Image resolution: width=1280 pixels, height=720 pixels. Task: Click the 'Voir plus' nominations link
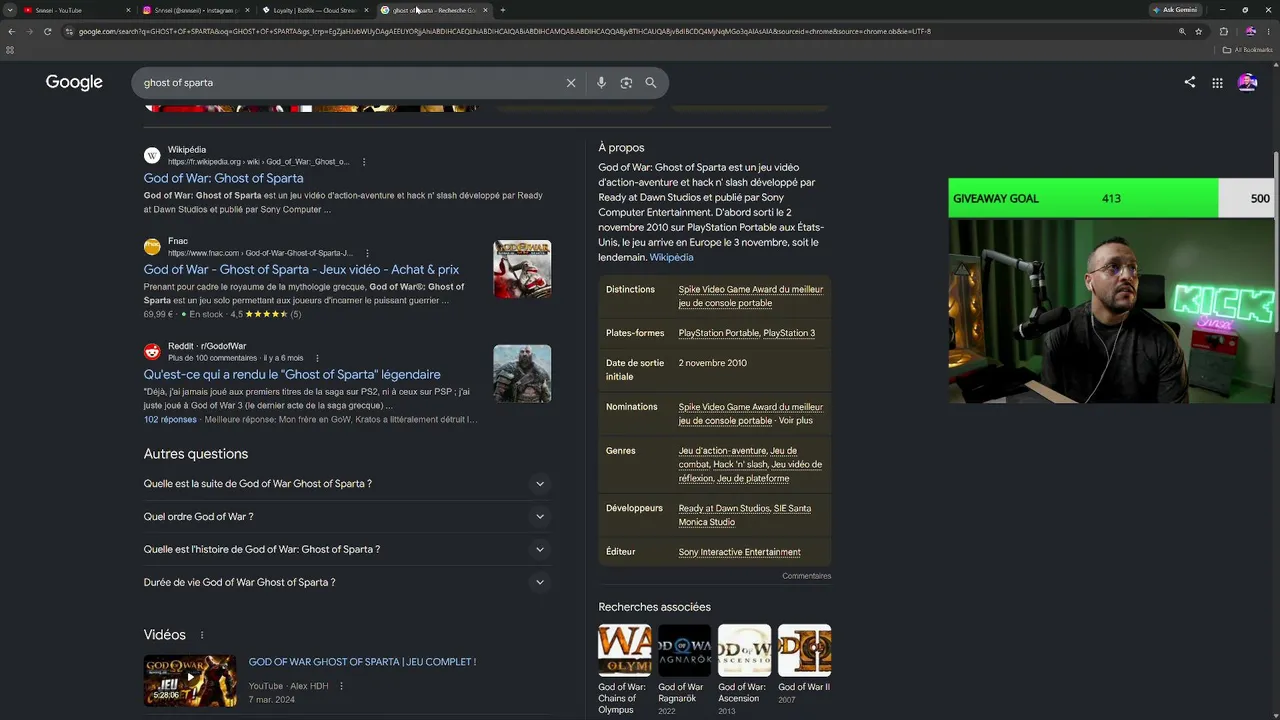(x=796, y=421)
